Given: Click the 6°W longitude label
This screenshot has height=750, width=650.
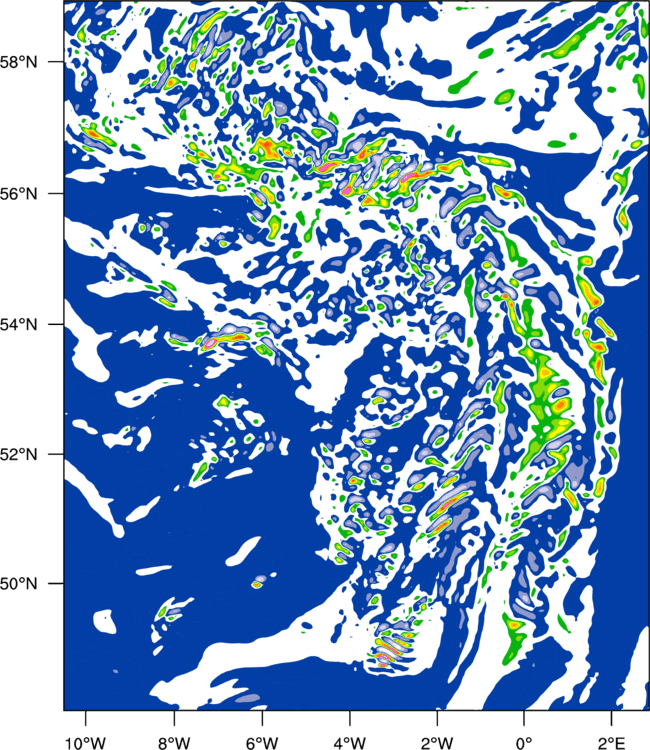Looking at the screenshot, I should [x=262, y=743].
